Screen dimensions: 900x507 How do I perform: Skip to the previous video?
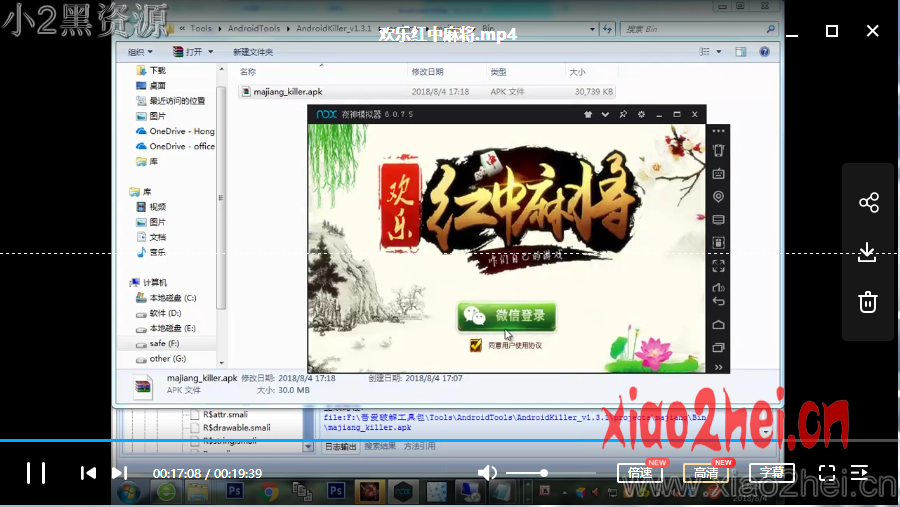coord(88,473)
